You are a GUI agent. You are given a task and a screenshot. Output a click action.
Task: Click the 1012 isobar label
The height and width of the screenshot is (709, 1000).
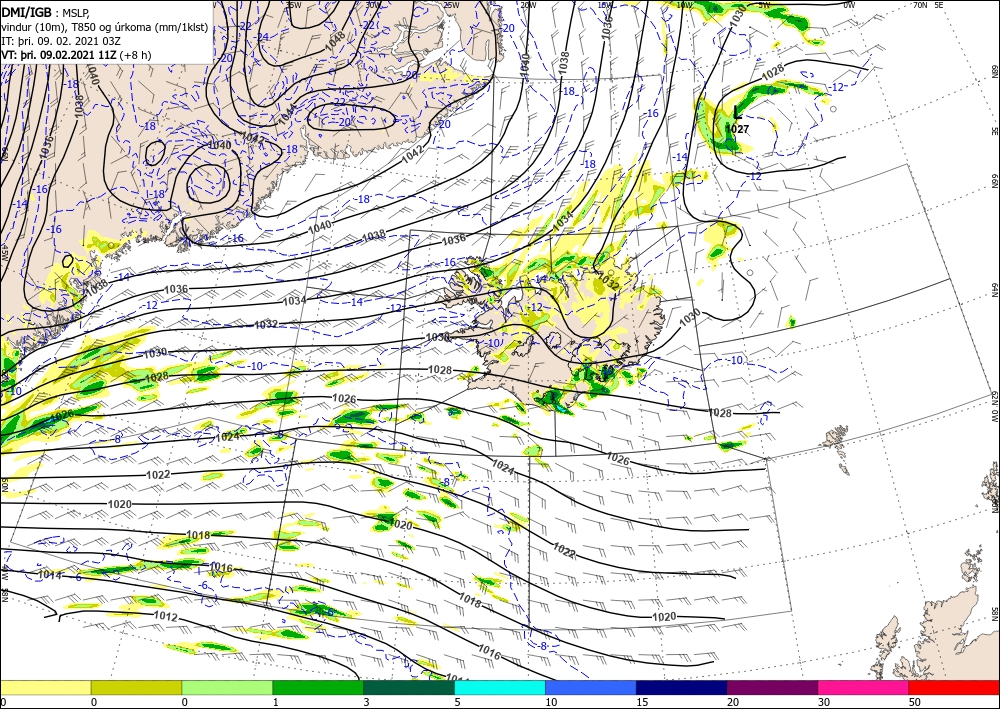tap(166, 617)
